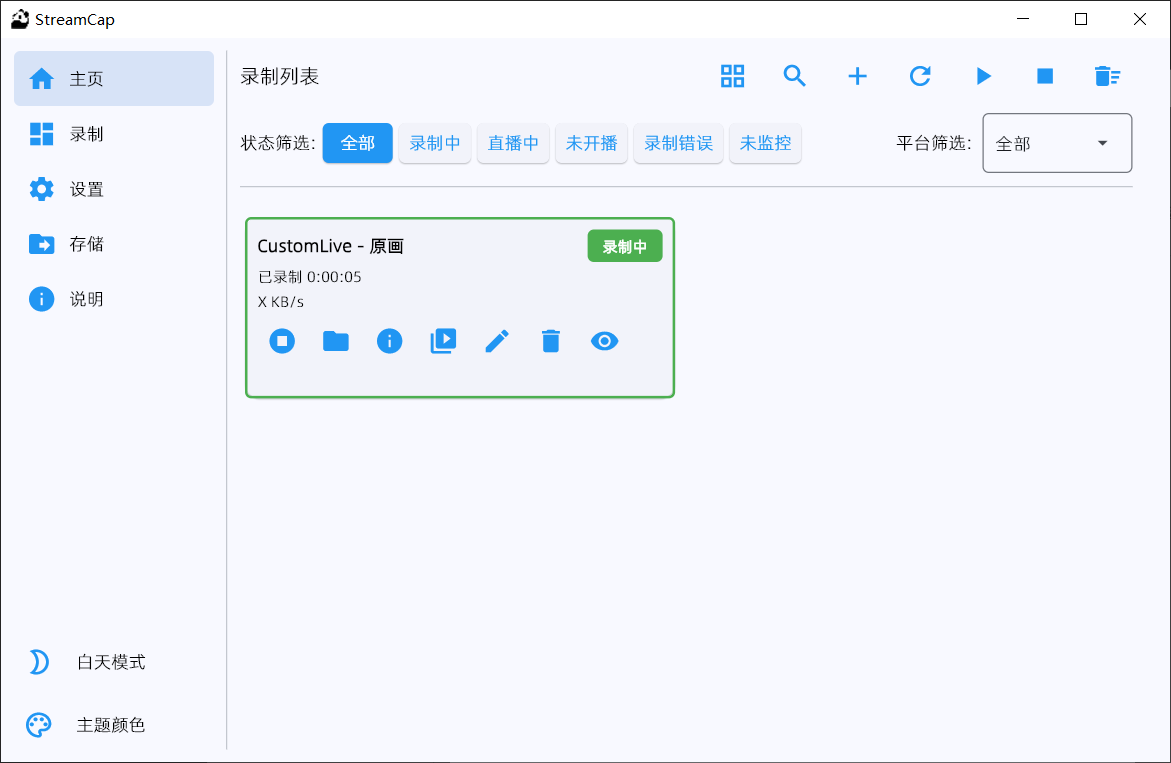The image size is (1171, 763).
Task: View info of the CustomLive recording
Action: point(389,340)
